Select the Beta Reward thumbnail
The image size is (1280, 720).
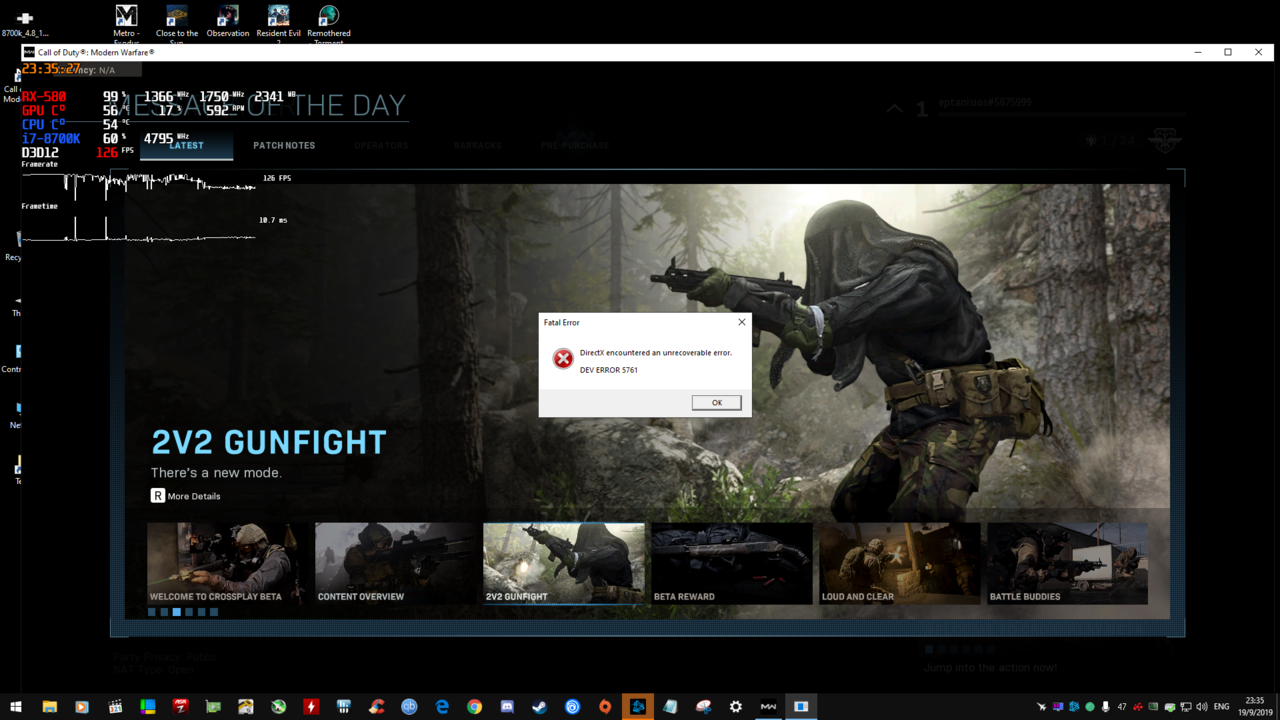point(732,563)
